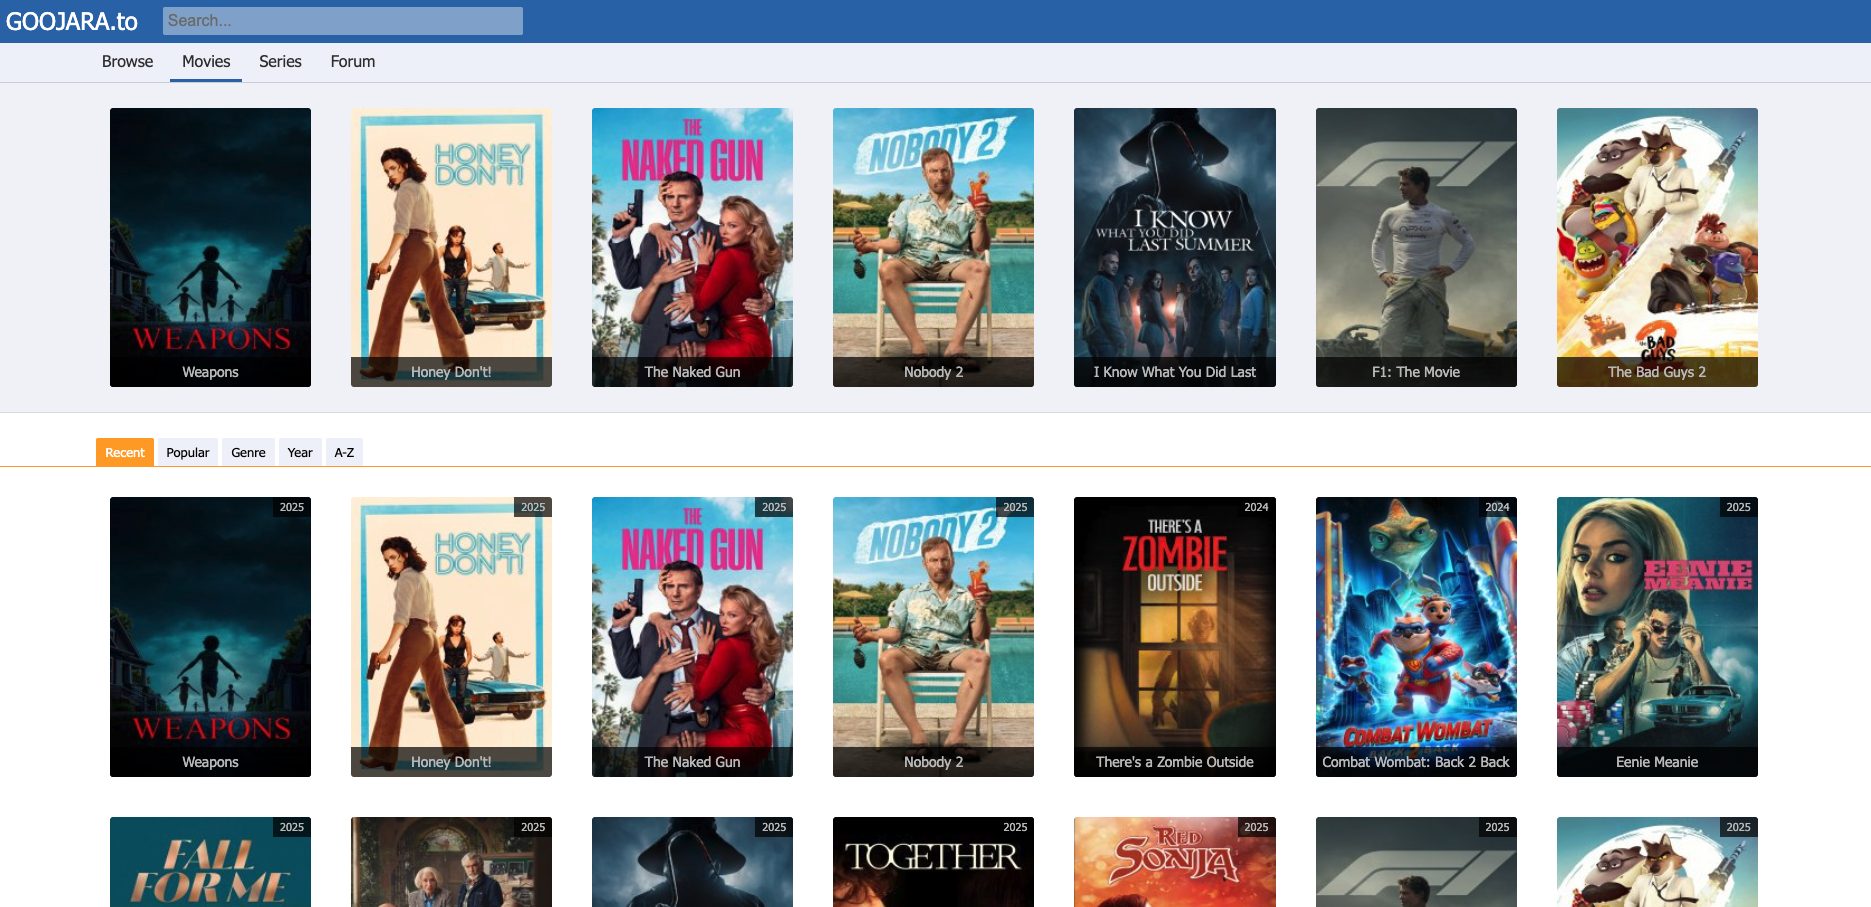Screen dimensions: 1871x907
Task: Open F1: The Movie featured poster
Action: (1415, 247)
